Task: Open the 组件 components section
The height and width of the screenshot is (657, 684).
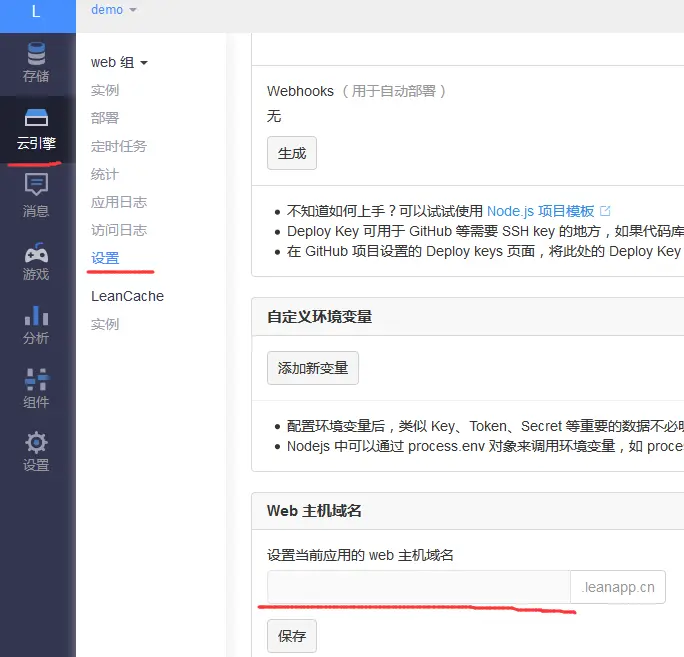Action: click(x=36, y=389)
